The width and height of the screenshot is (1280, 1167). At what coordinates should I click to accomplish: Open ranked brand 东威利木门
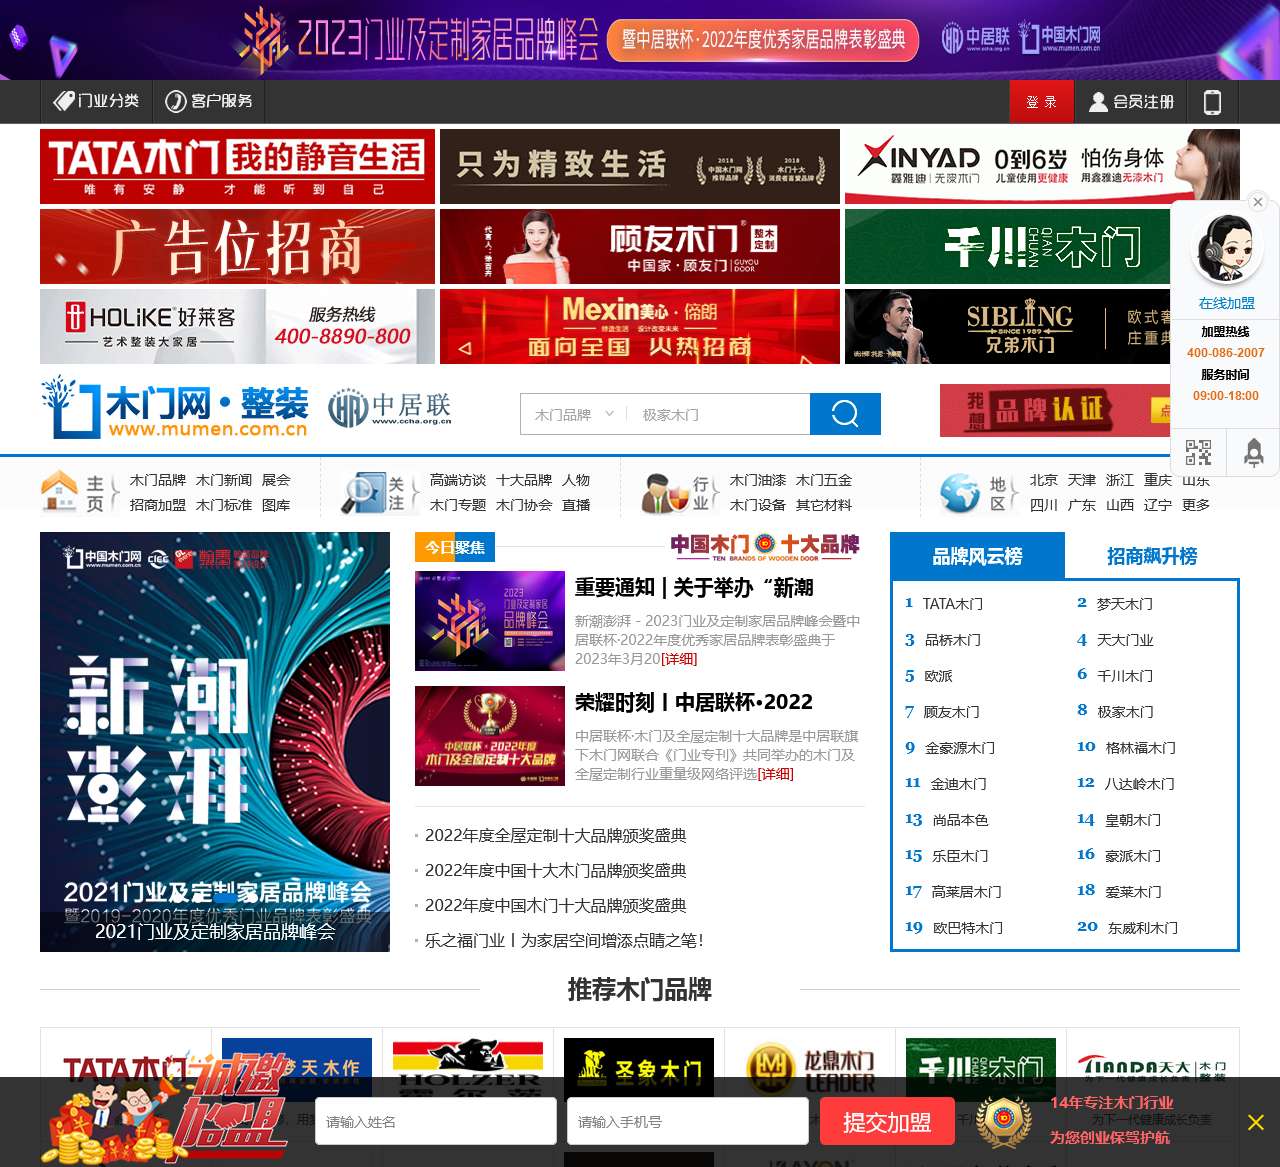(x=1143, y=928)
